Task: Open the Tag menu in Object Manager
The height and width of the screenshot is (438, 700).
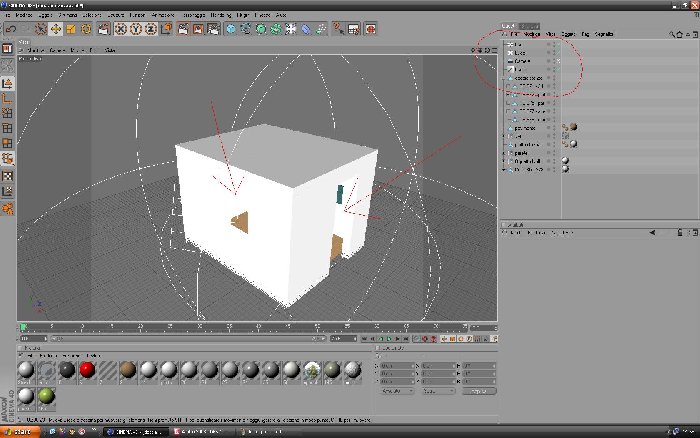Action: point(585,34)
